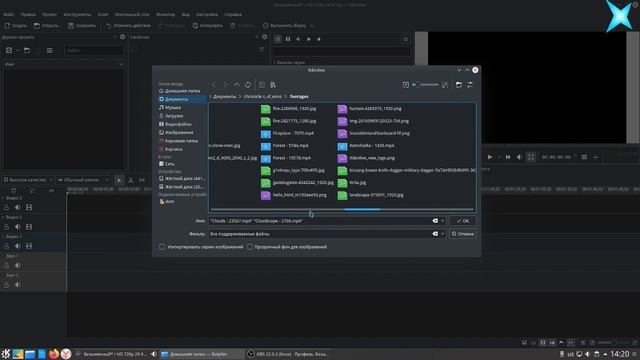The image size is (640, 360).
Task: Select file Krita.jpg
Action: (352, 182)
